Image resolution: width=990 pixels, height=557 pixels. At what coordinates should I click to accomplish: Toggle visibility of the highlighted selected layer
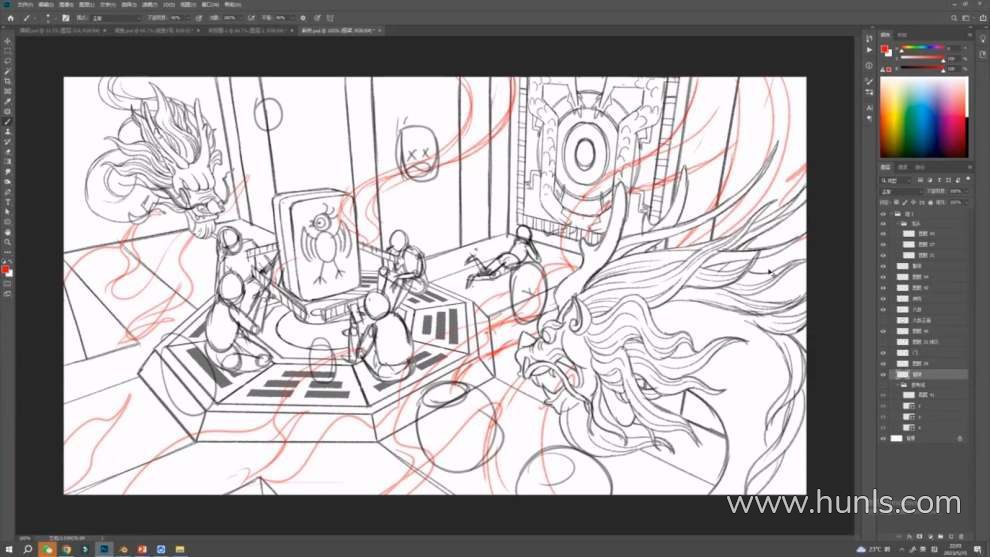click(x=883, y=374)
